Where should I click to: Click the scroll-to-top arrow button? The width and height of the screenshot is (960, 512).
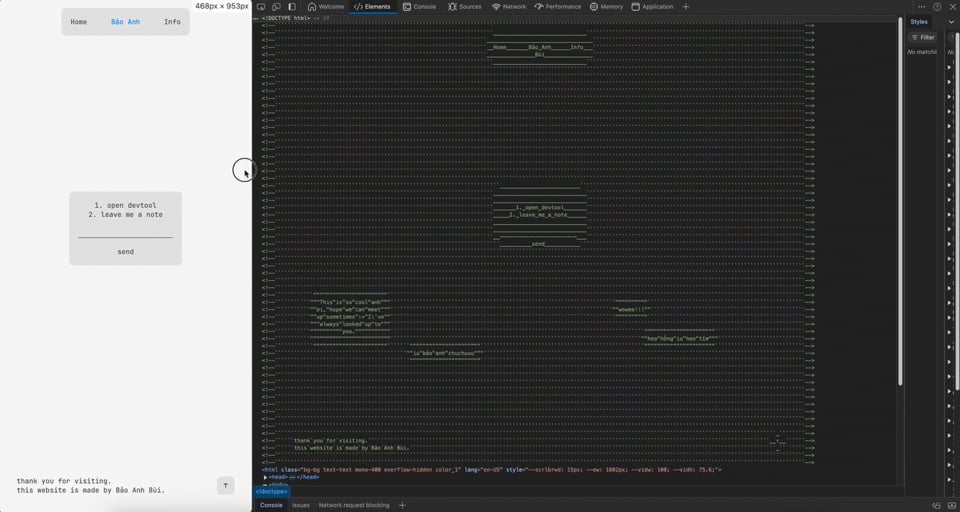225,486
